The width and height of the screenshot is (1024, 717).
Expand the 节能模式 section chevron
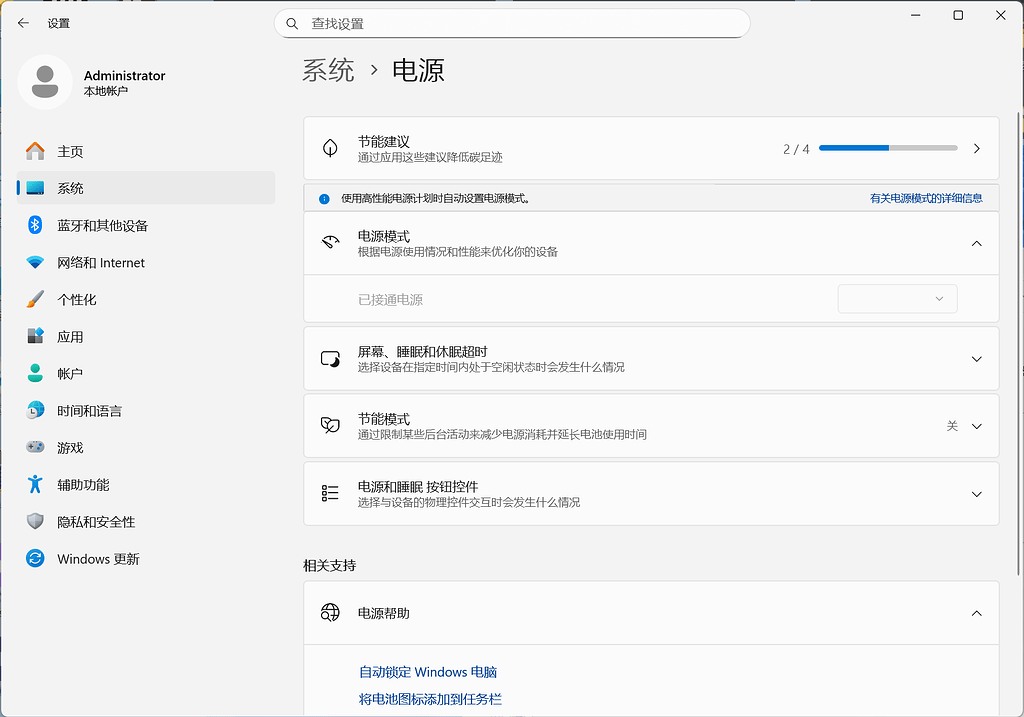[976, 426]
